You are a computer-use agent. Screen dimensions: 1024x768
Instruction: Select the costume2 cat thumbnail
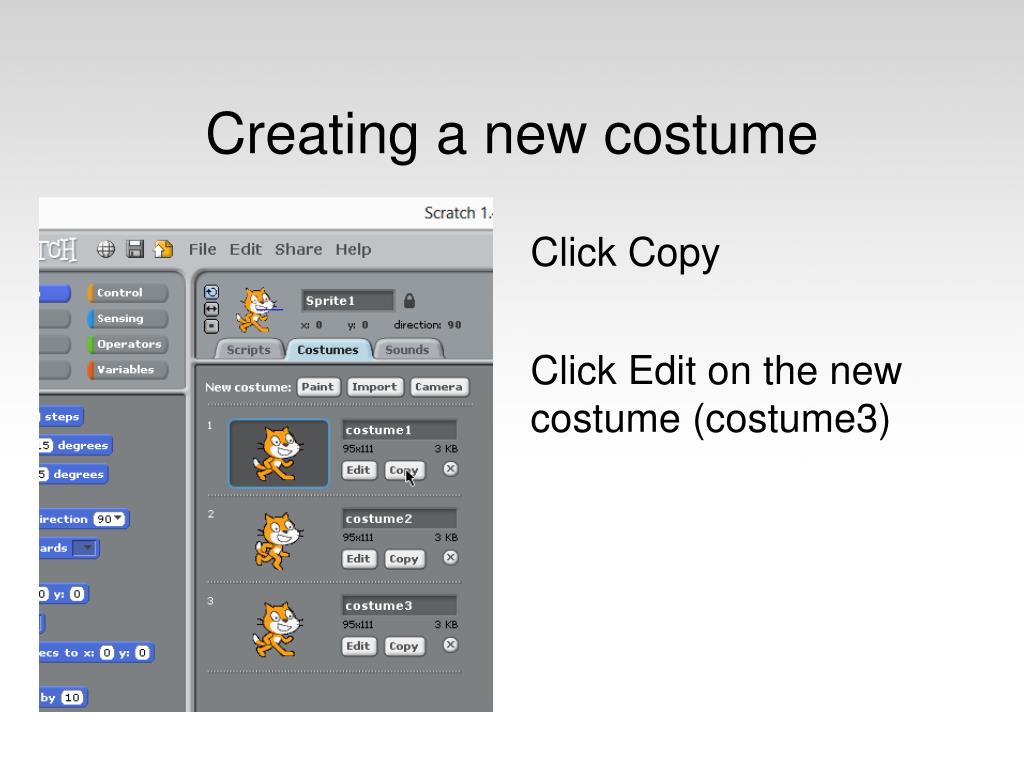[279, 541]
